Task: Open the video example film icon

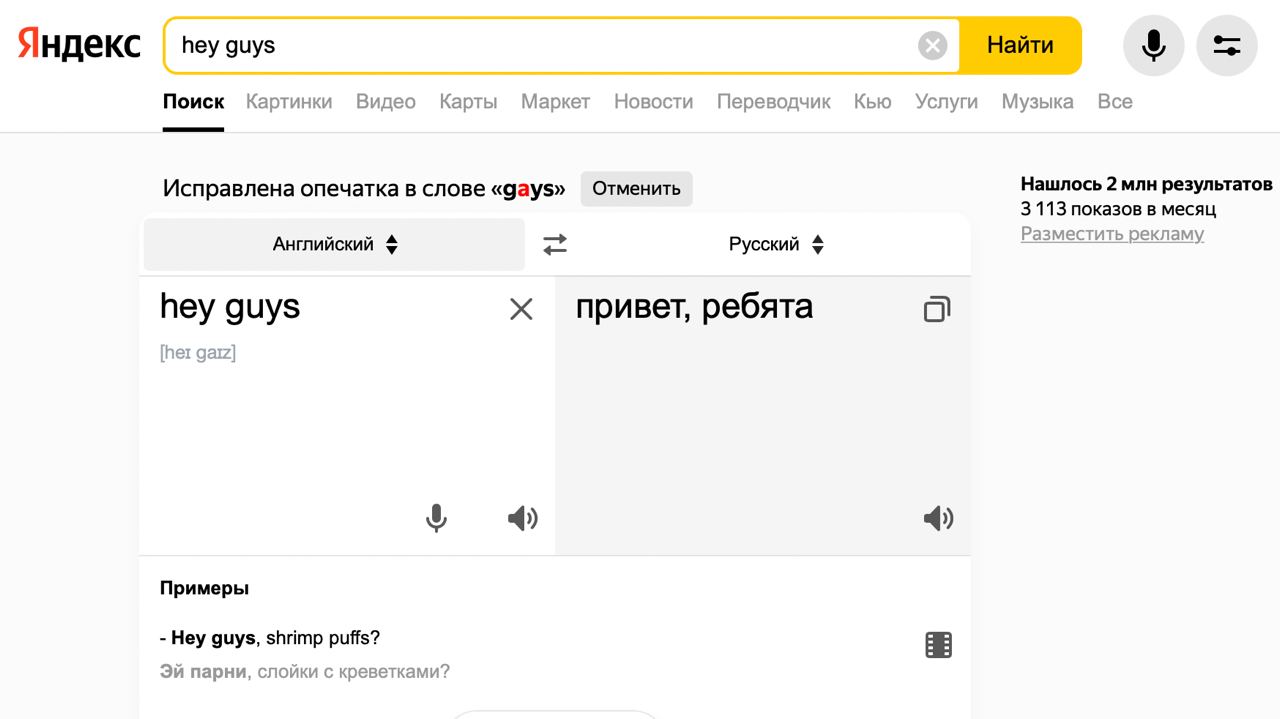Action: pyautogui.click(x=938, y=645)
